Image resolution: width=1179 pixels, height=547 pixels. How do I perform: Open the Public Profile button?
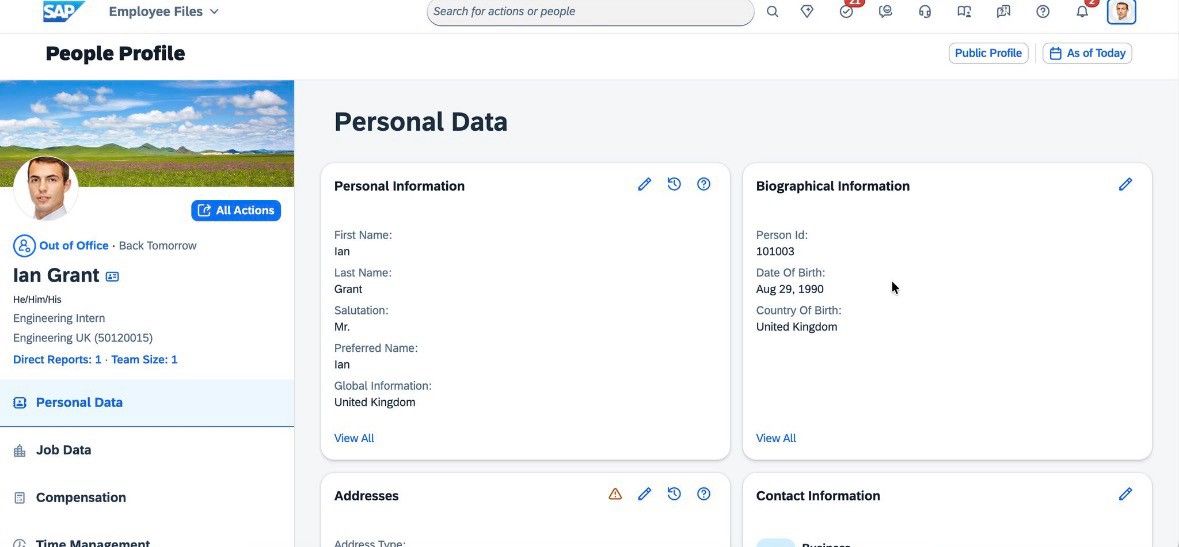[988, 53]
